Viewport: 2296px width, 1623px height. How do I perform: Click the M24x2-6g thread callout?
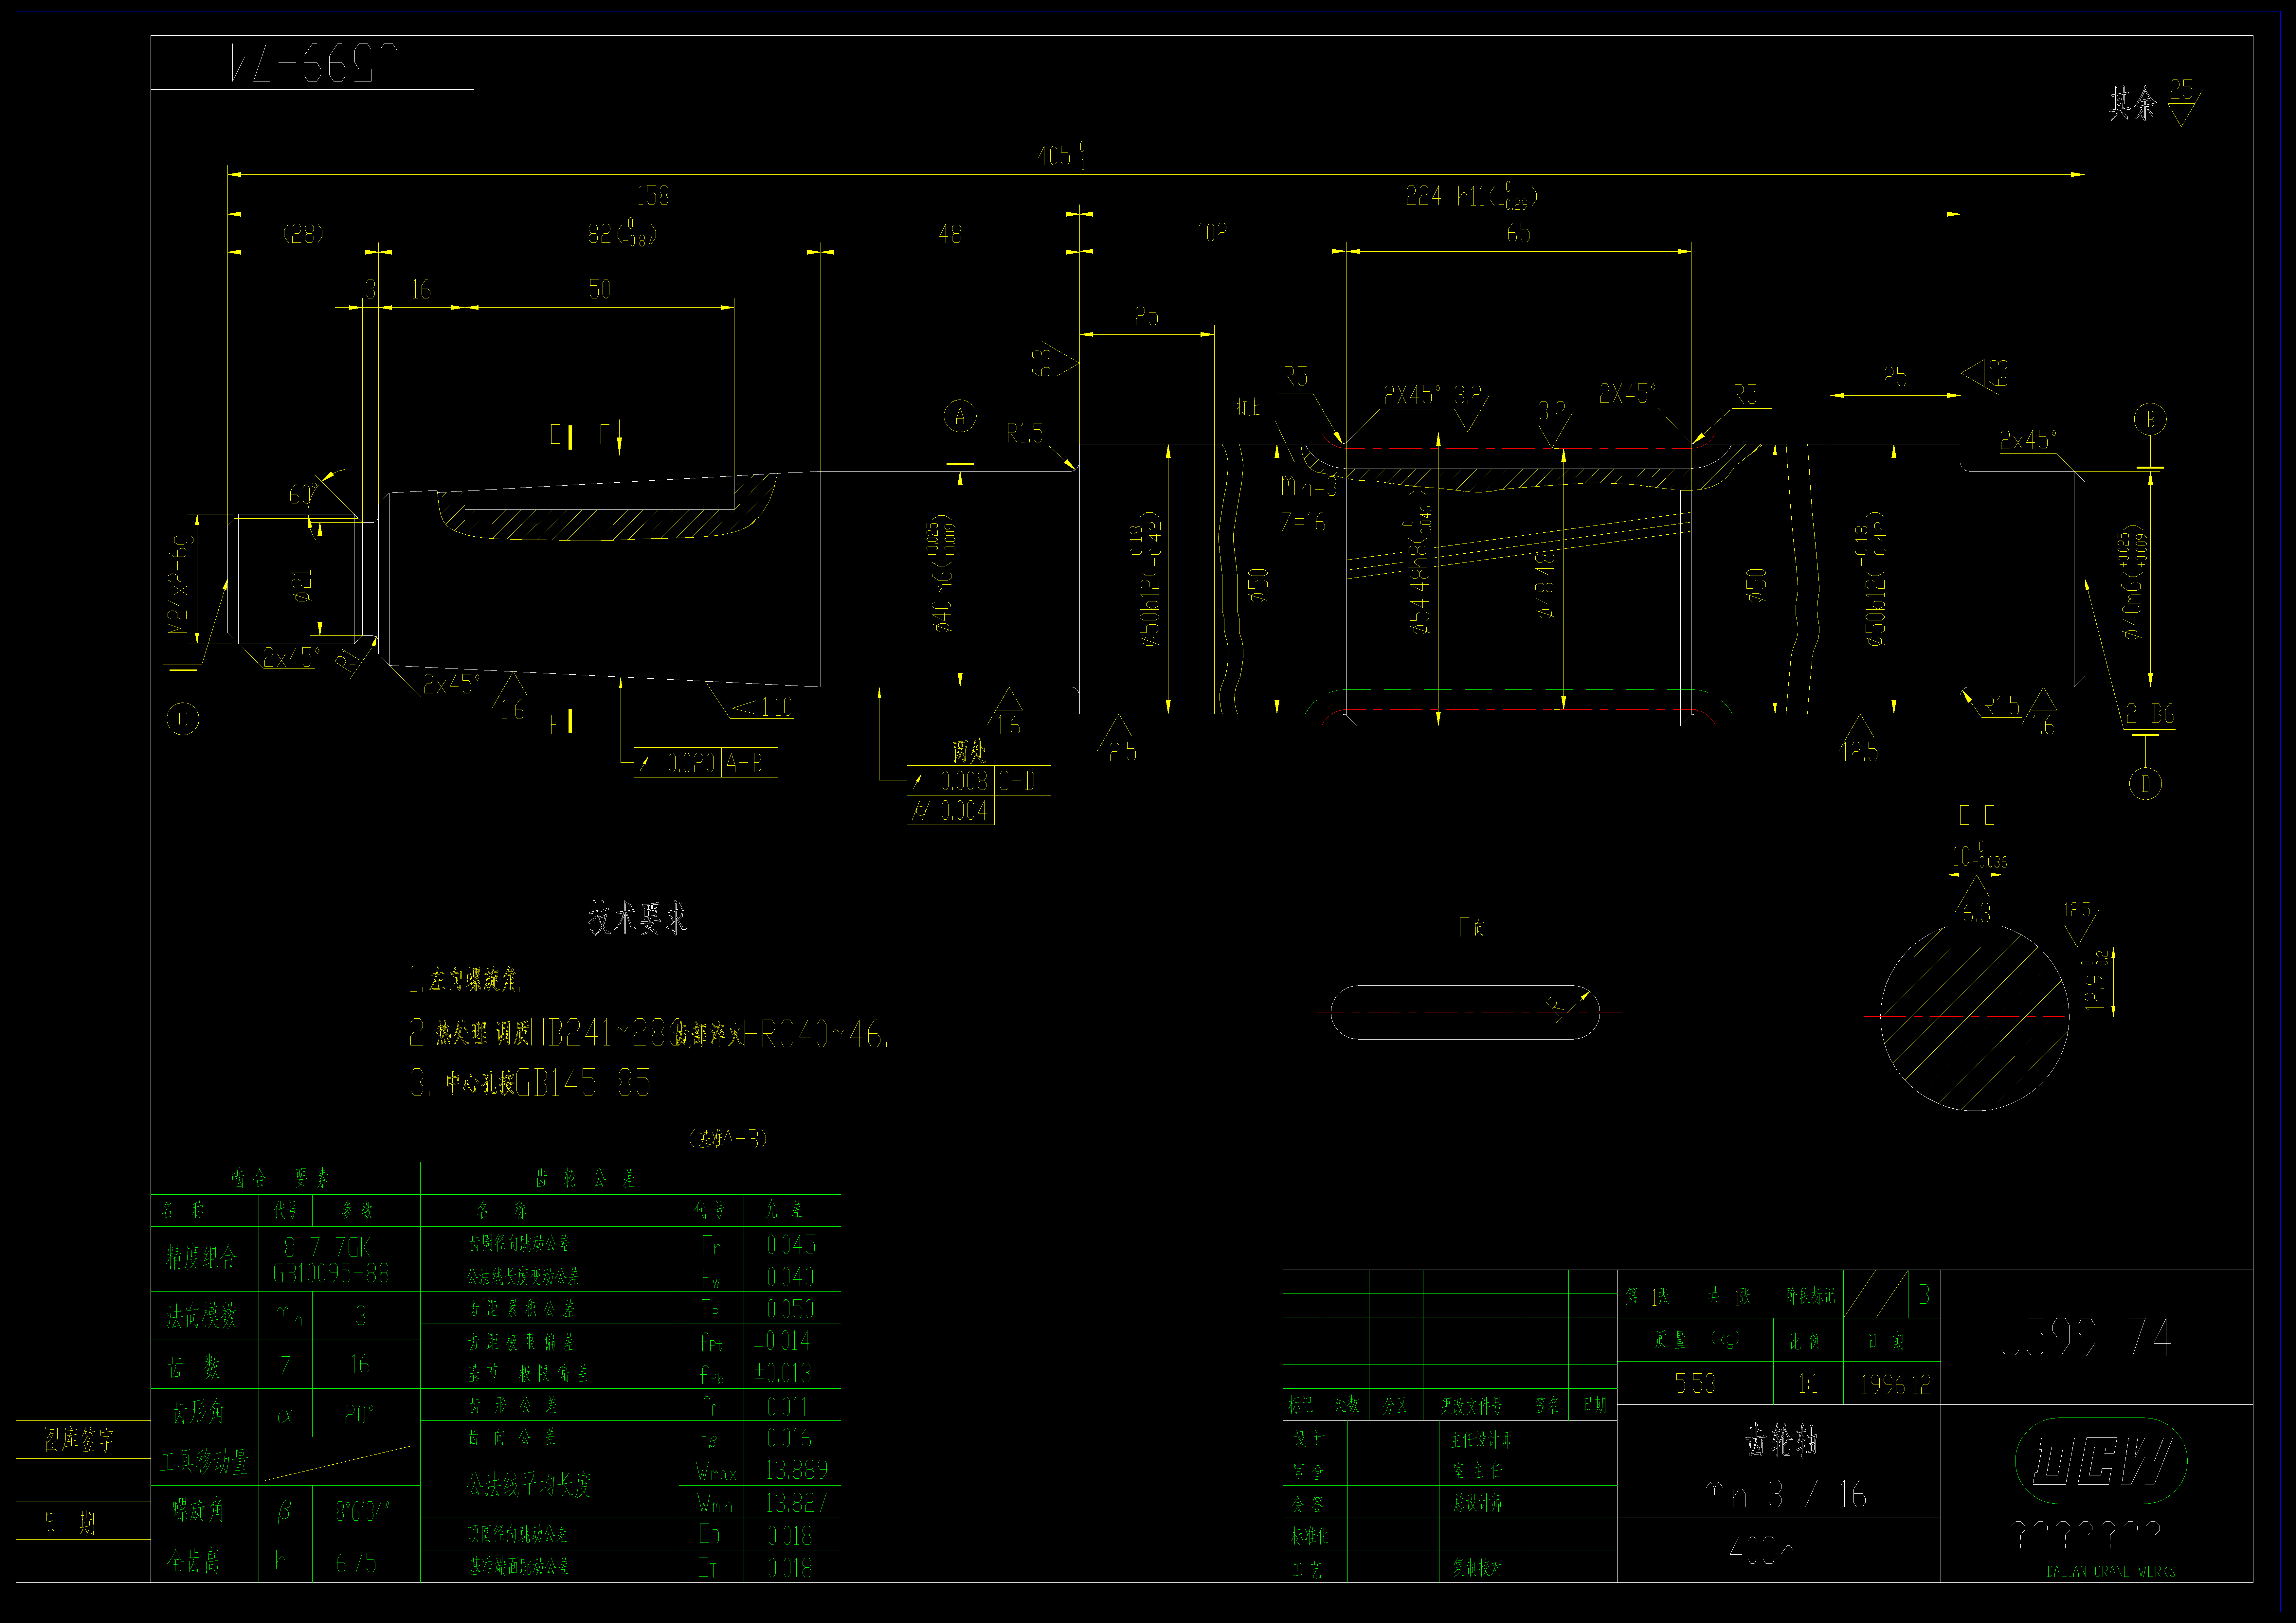coord(178,584)
